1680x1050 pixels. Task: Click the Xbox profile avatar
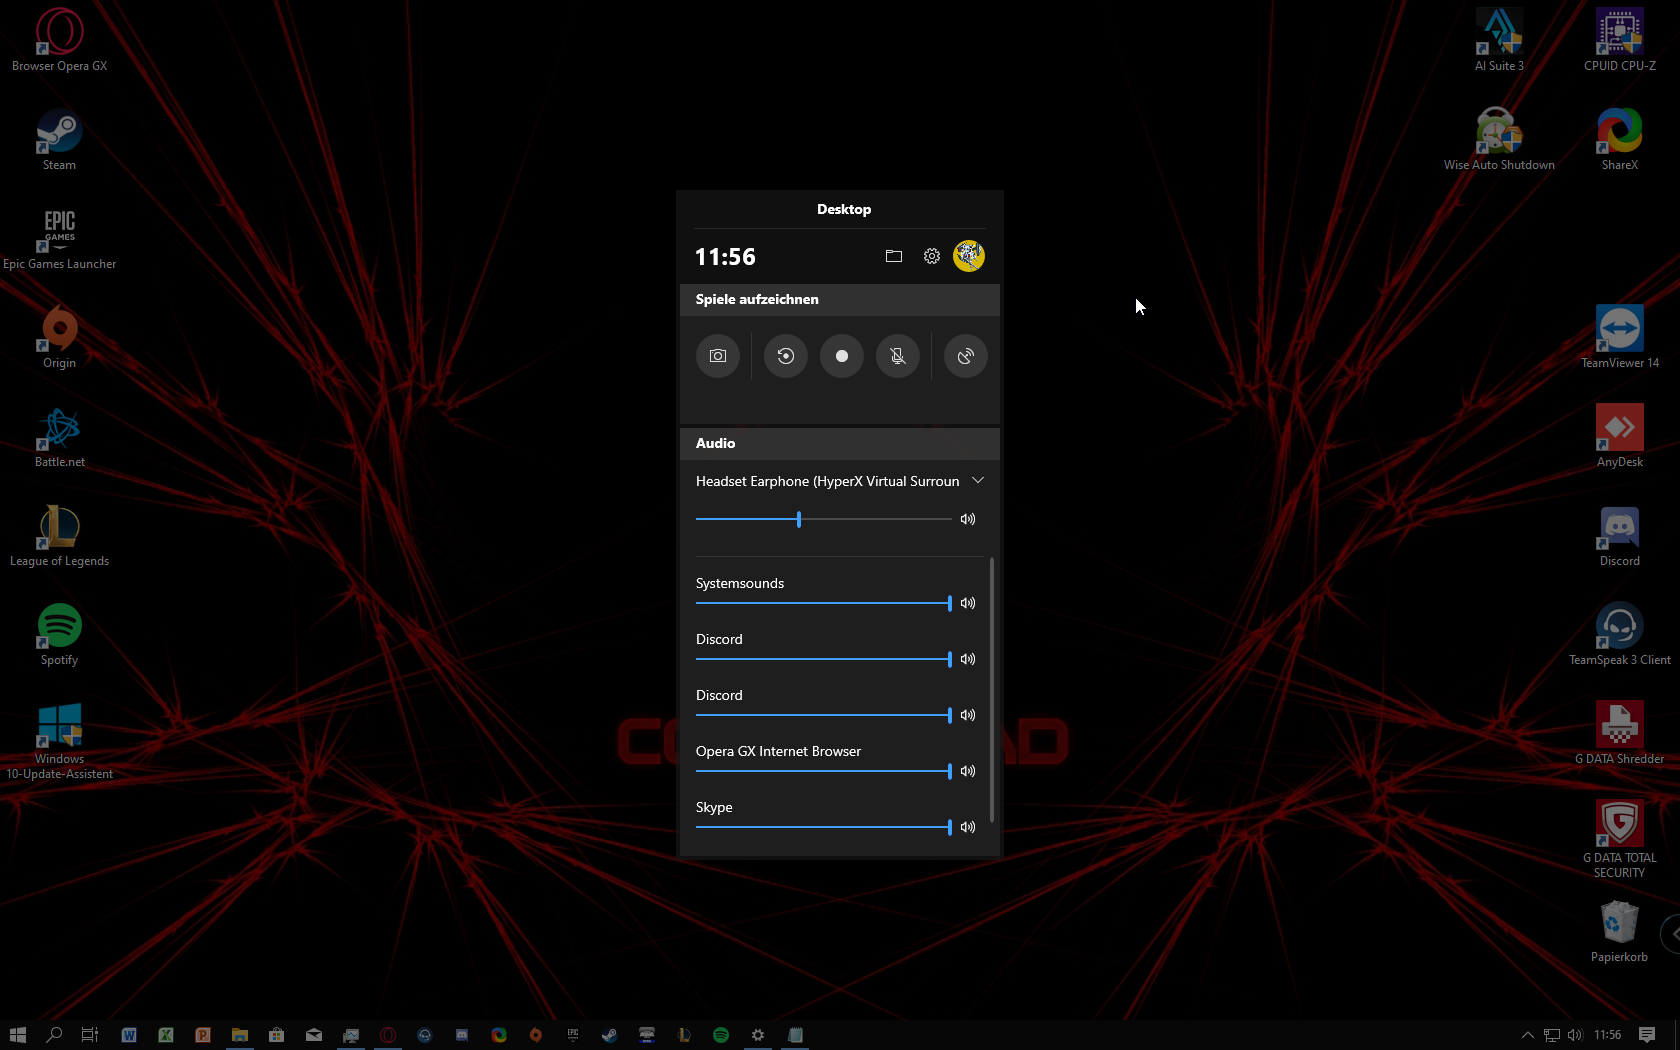[969, 256]
